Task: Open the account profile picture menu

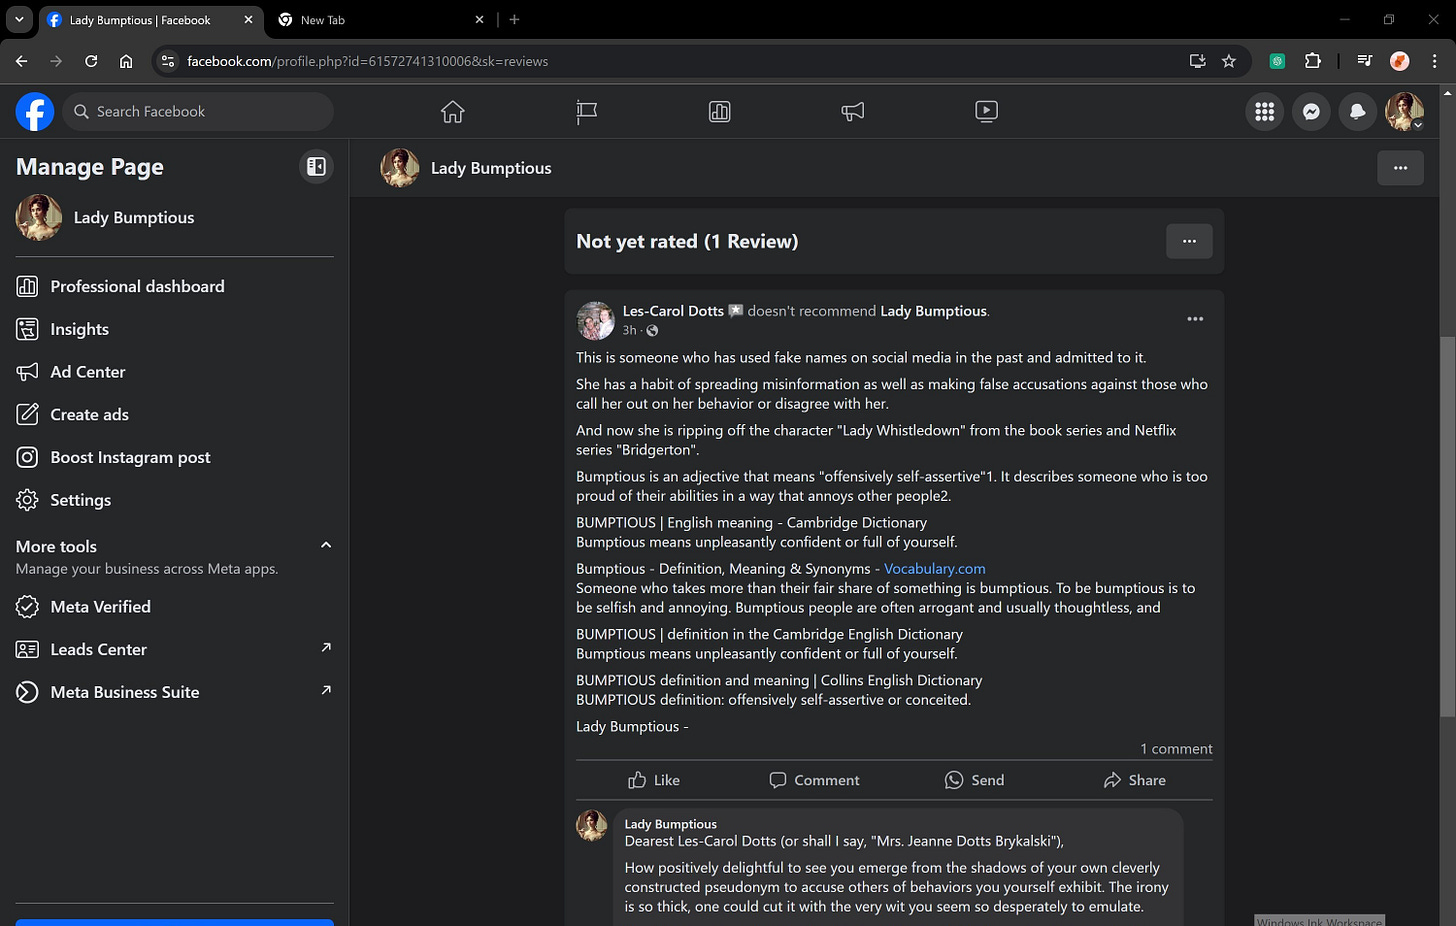Action: (1404, 112)
